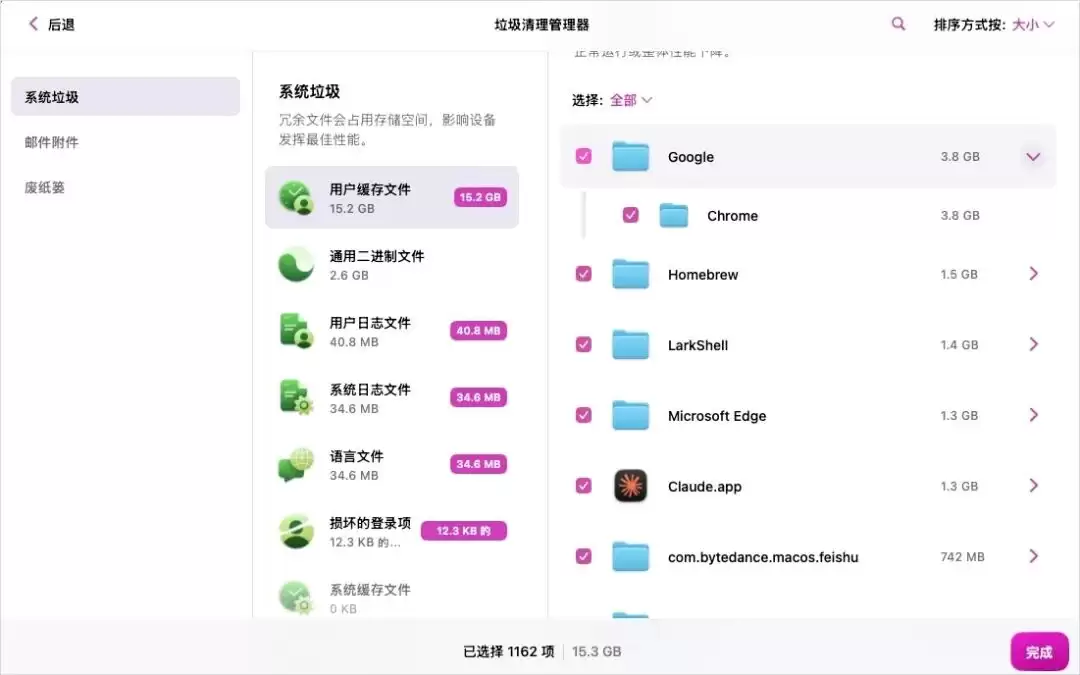
Task: Click the 系统缓存文件 icon
Action: tap(296, 597)
